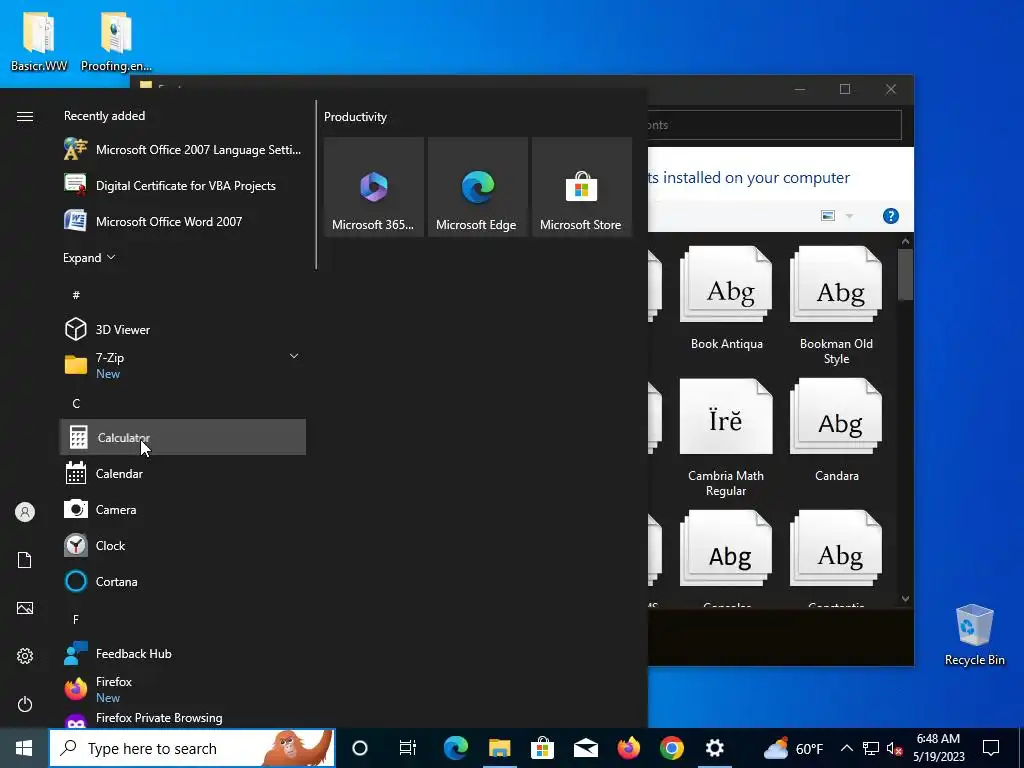Open Settings gear in Start sidebar
The height and width of the screenshot is (768, 1024).
[x=25, y=656]
